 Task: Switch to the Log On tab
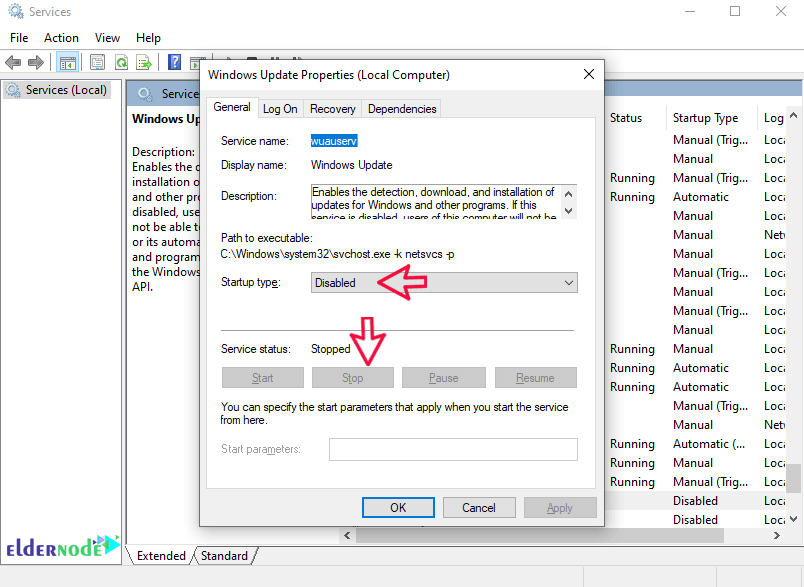click(280, 109)
